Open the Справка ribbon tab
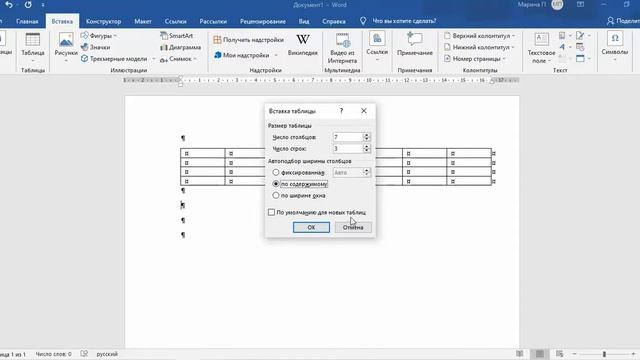 click(334, 21)
